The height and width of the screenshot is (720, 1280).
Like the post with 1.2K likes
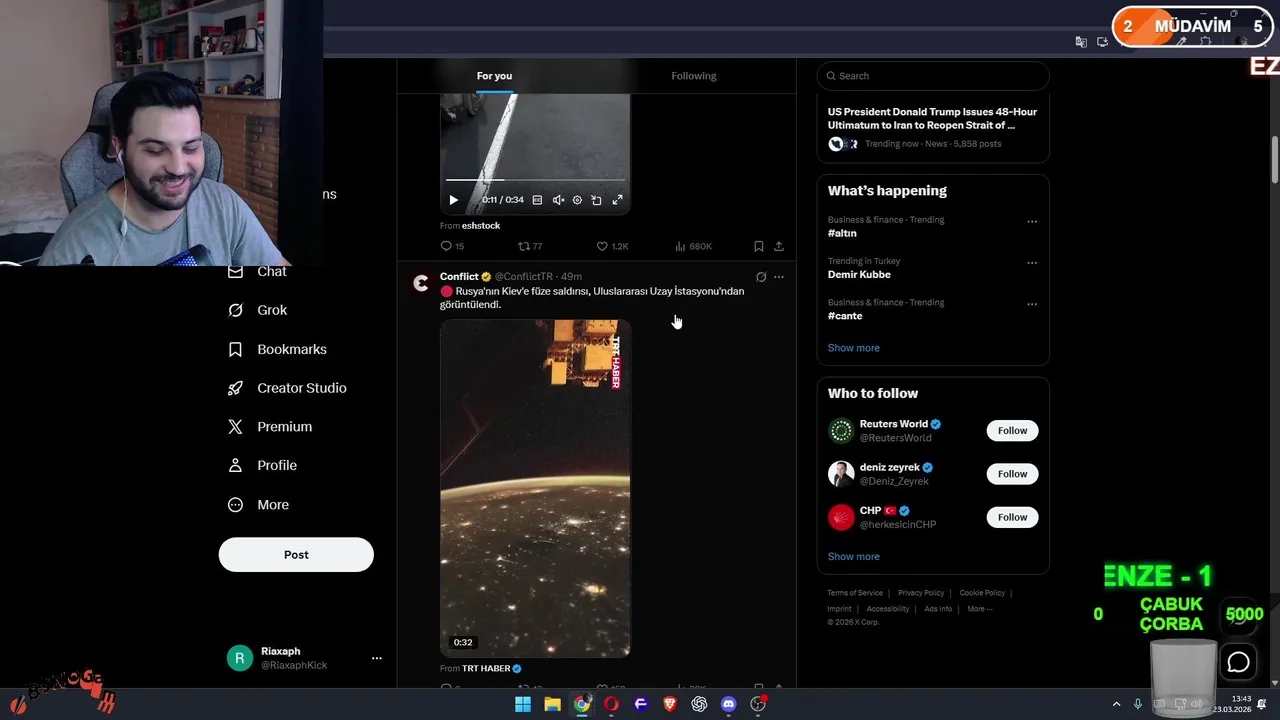(612, 246)
